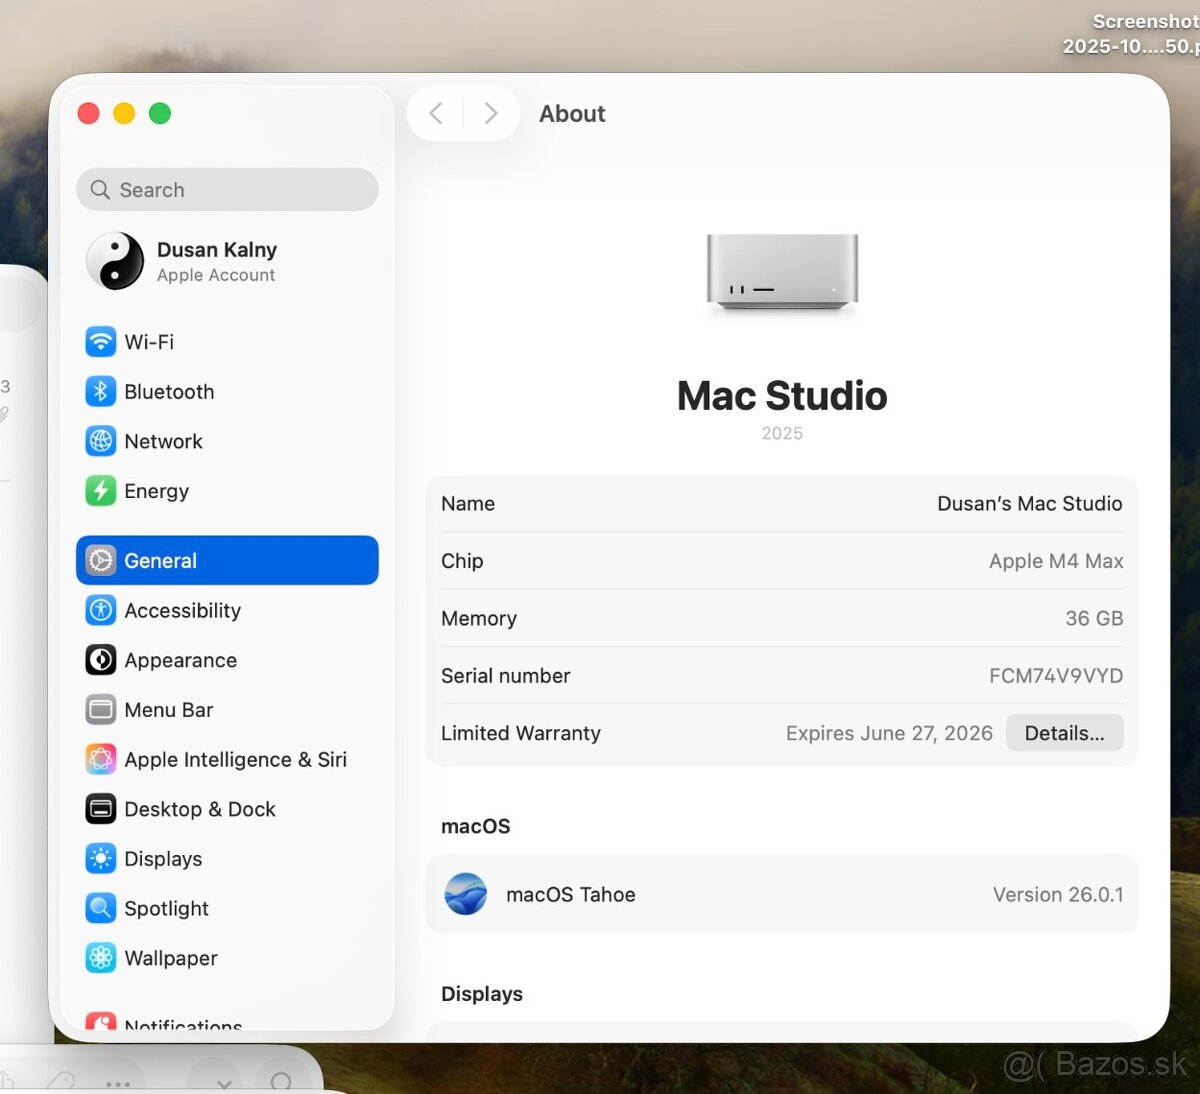Image resolution: width=1200 pixels, height=1094 pixels.
Task: Open Desktop & Dock settings
Action: [200, 809]
